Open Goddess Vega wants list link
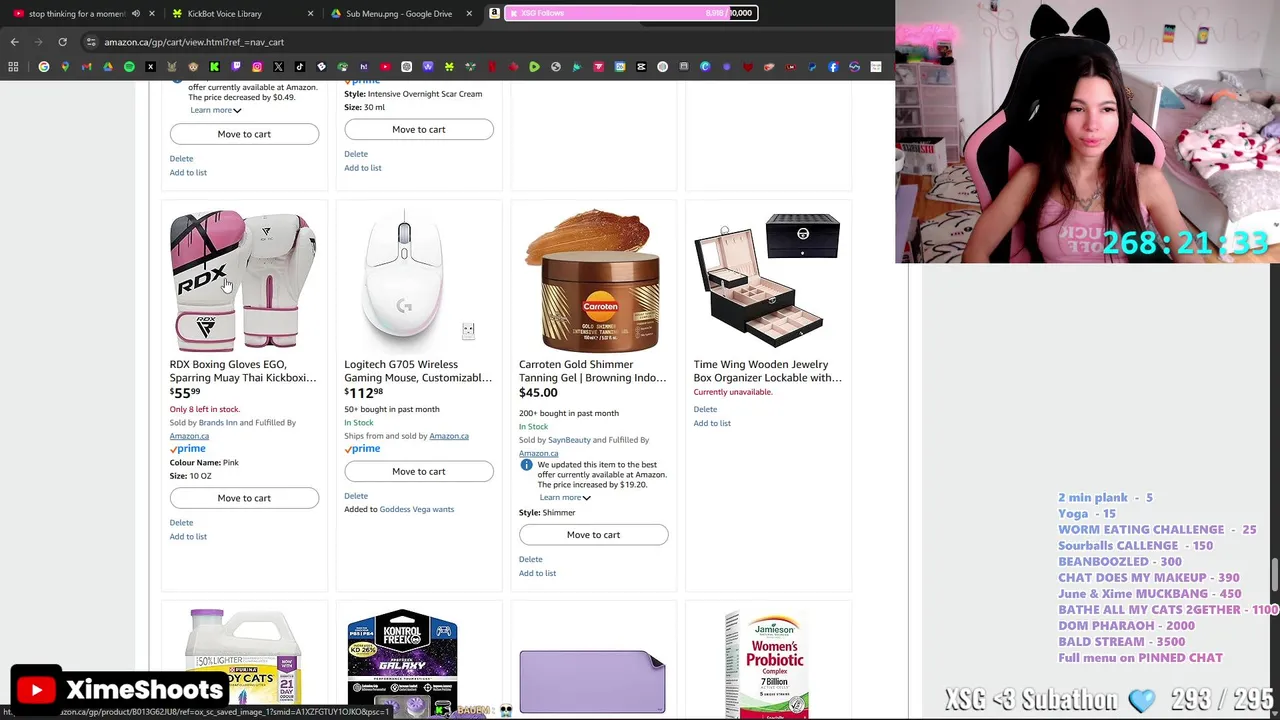This screenshot has width=1280, height=720. tap(417, 509)
